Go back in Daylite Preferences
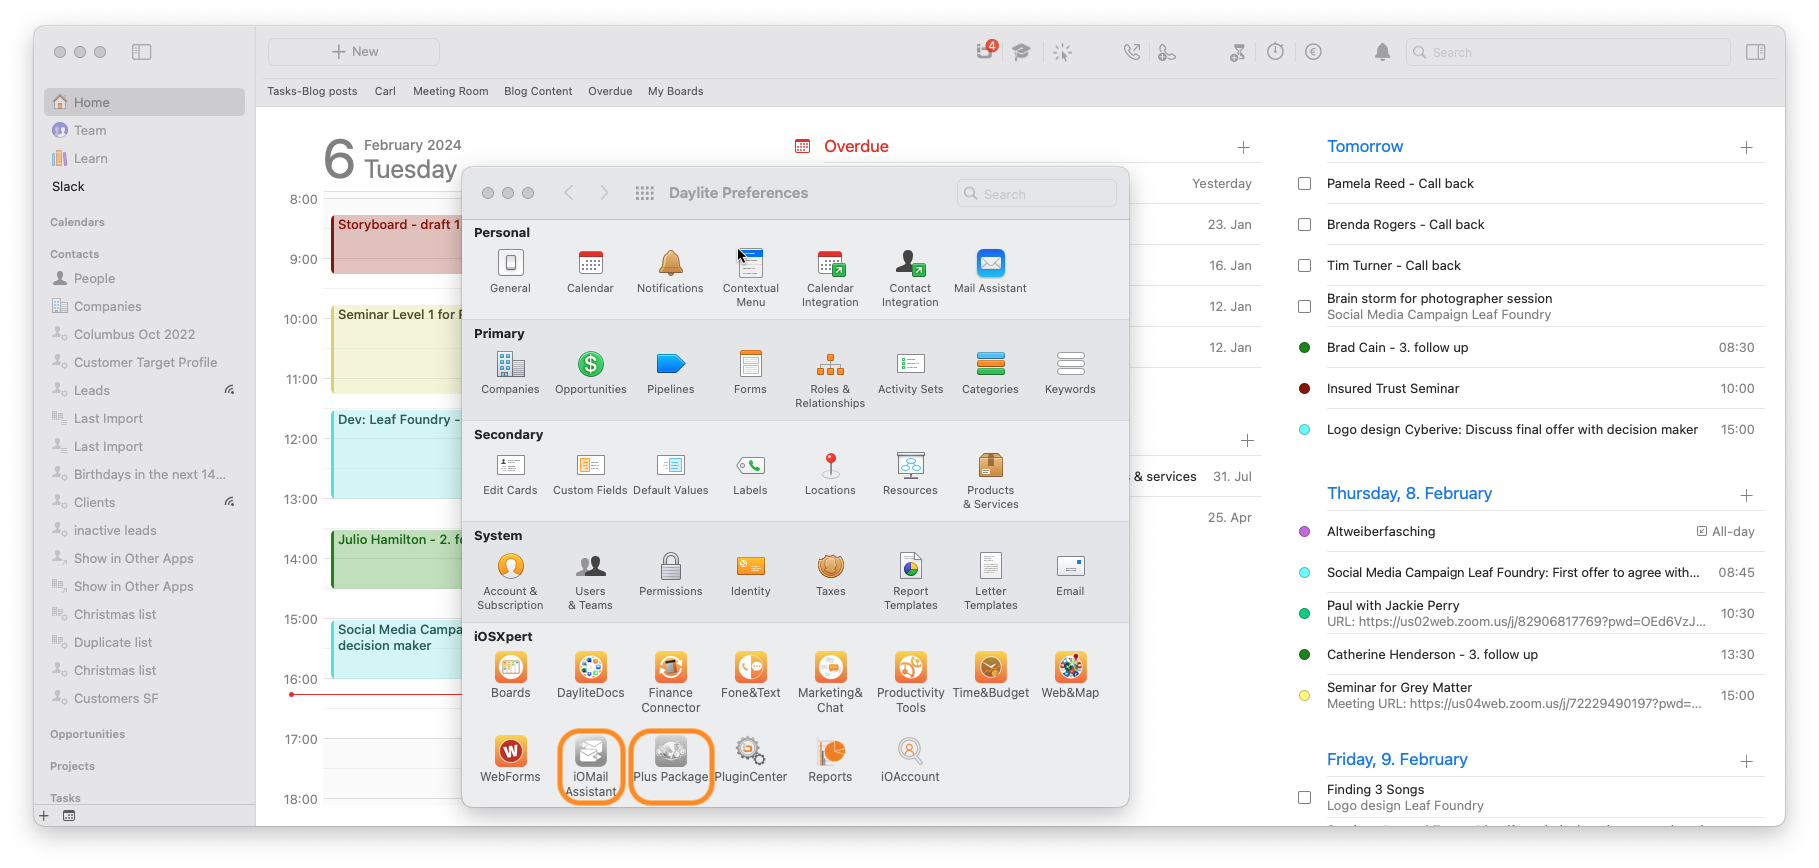The image size is (1819, 868). 568,193
